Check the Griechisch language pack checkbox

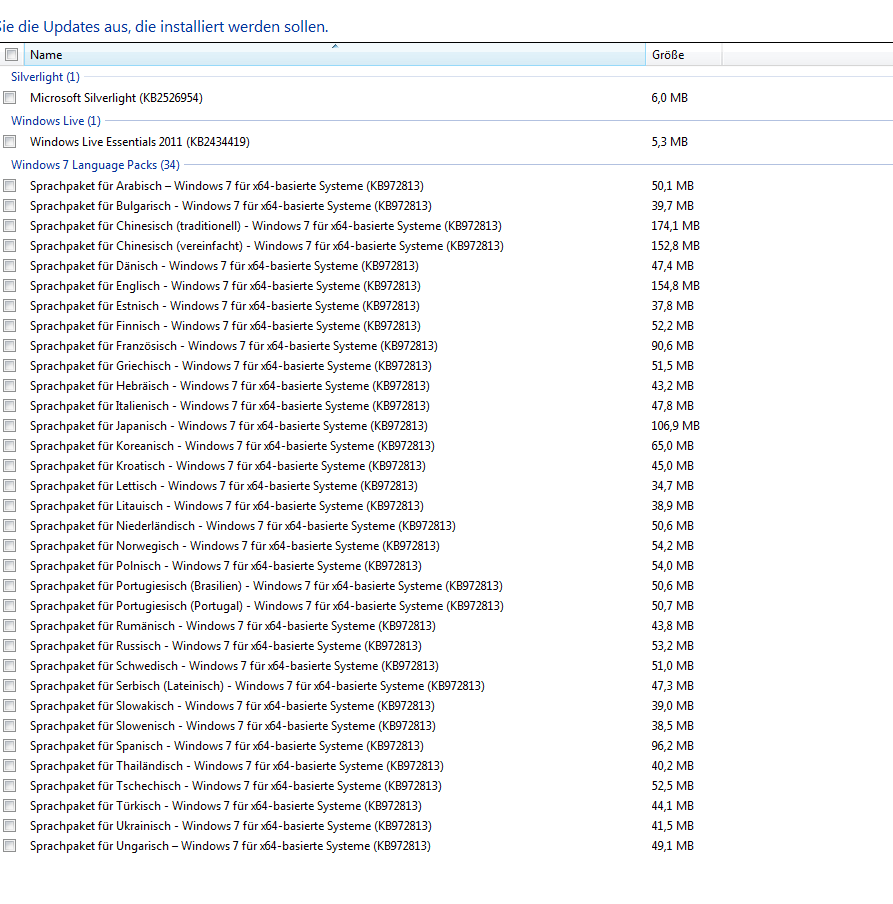(9, 366)
